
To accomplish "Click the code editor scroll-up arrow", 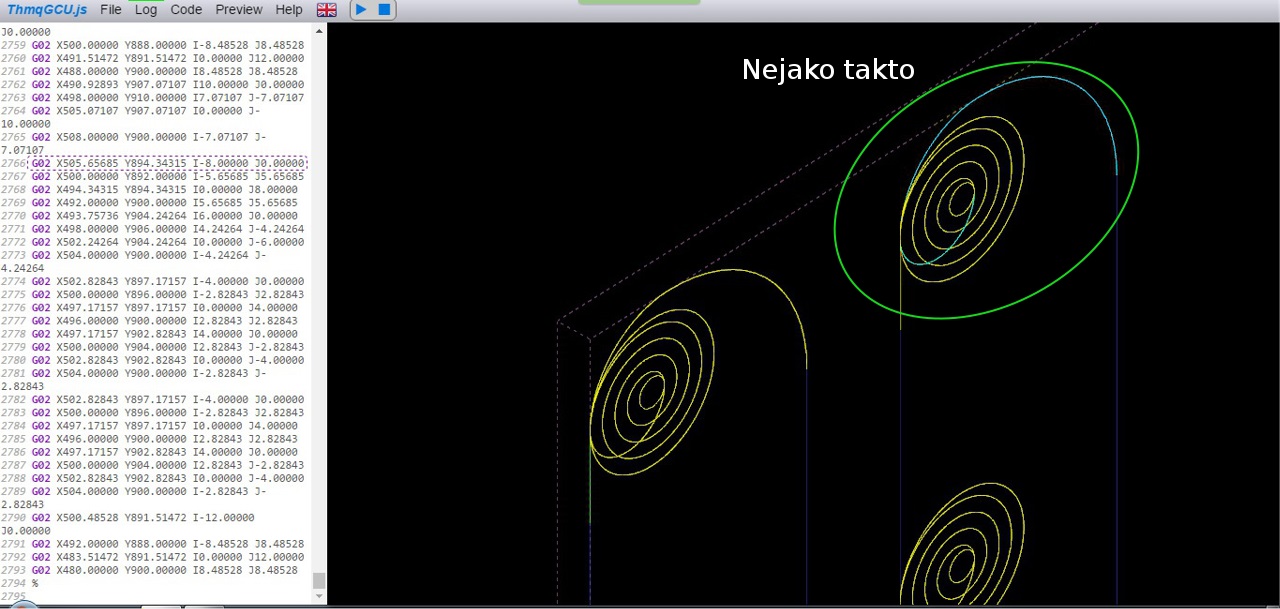I will point(319,30).
